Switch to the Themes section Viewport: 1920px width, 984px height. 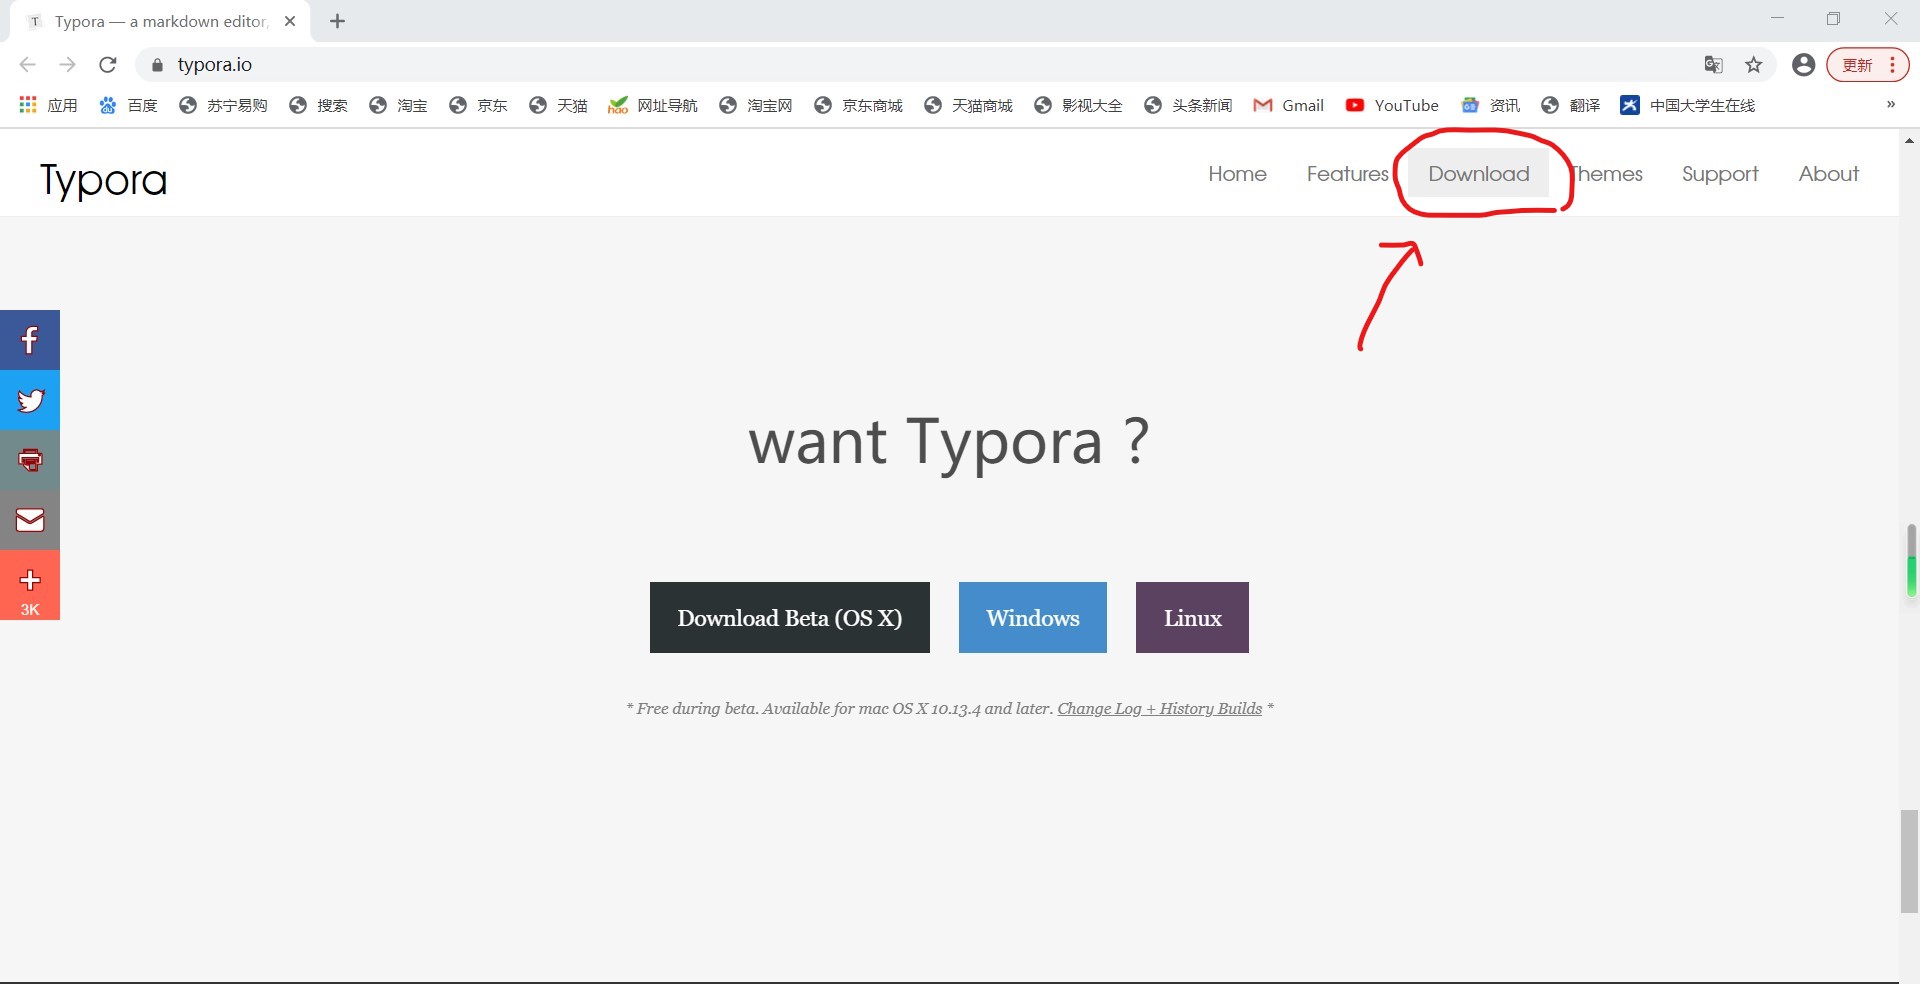(1608, 173)
